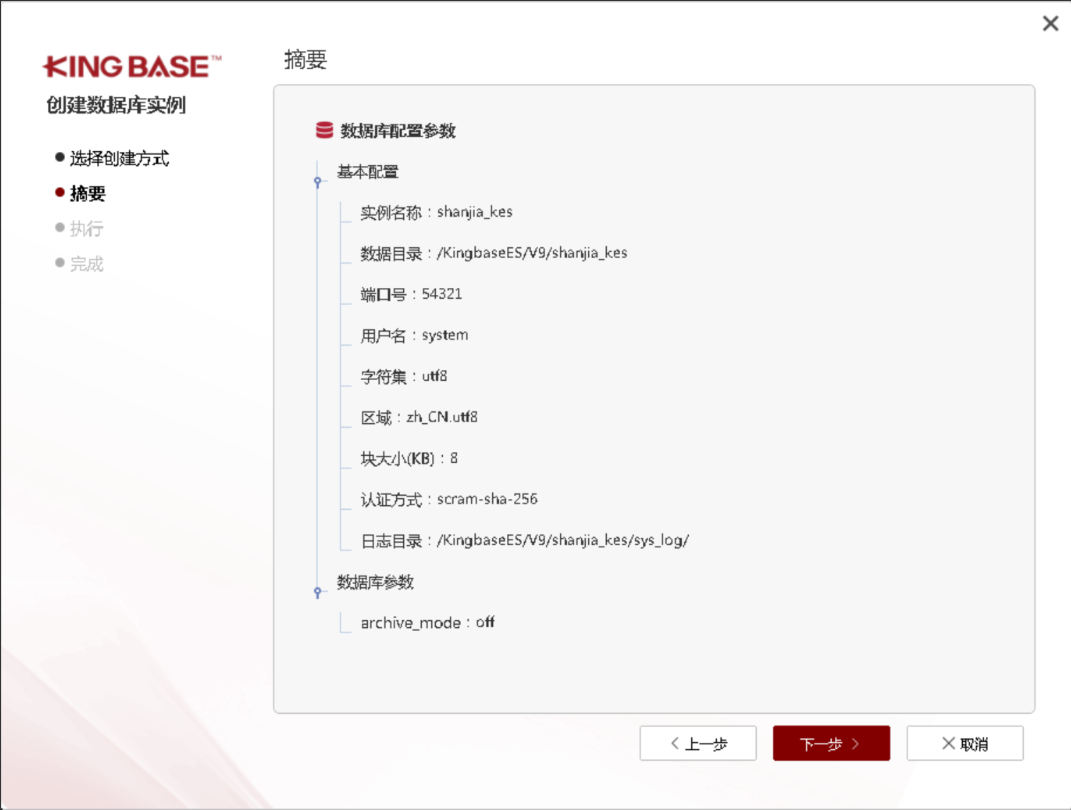Click the 下一步 next button
1071x810 pixels.
(831, 743)
